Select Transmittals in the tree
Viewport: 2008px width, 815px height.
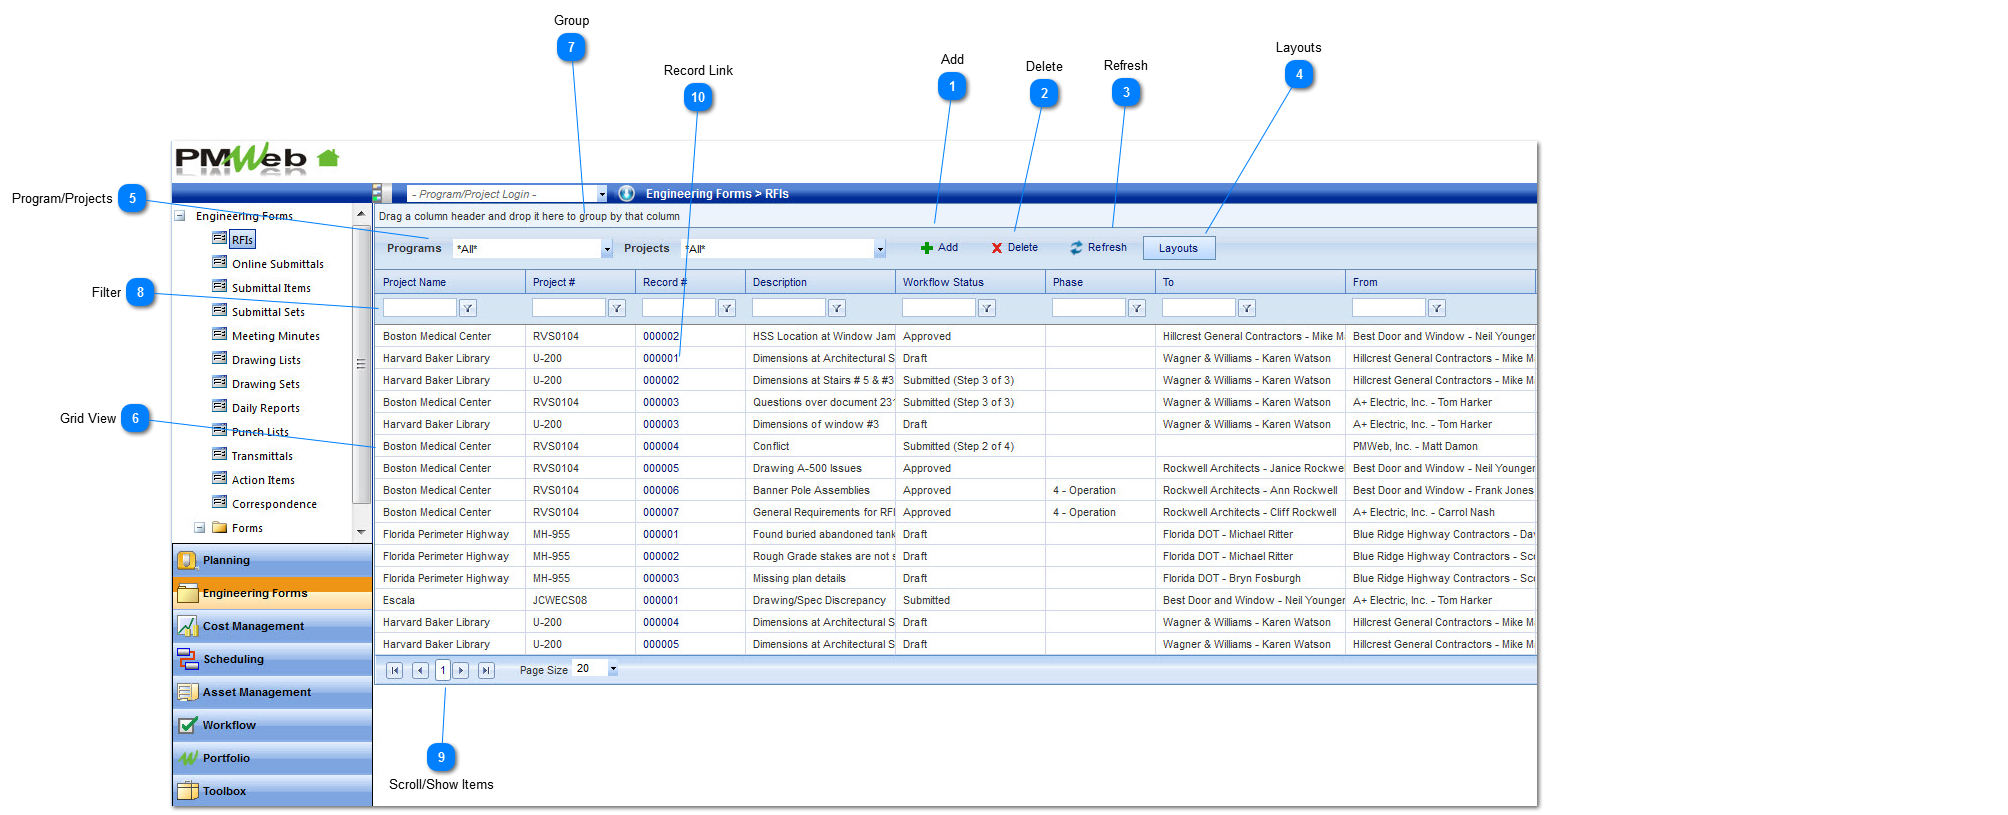262,456
